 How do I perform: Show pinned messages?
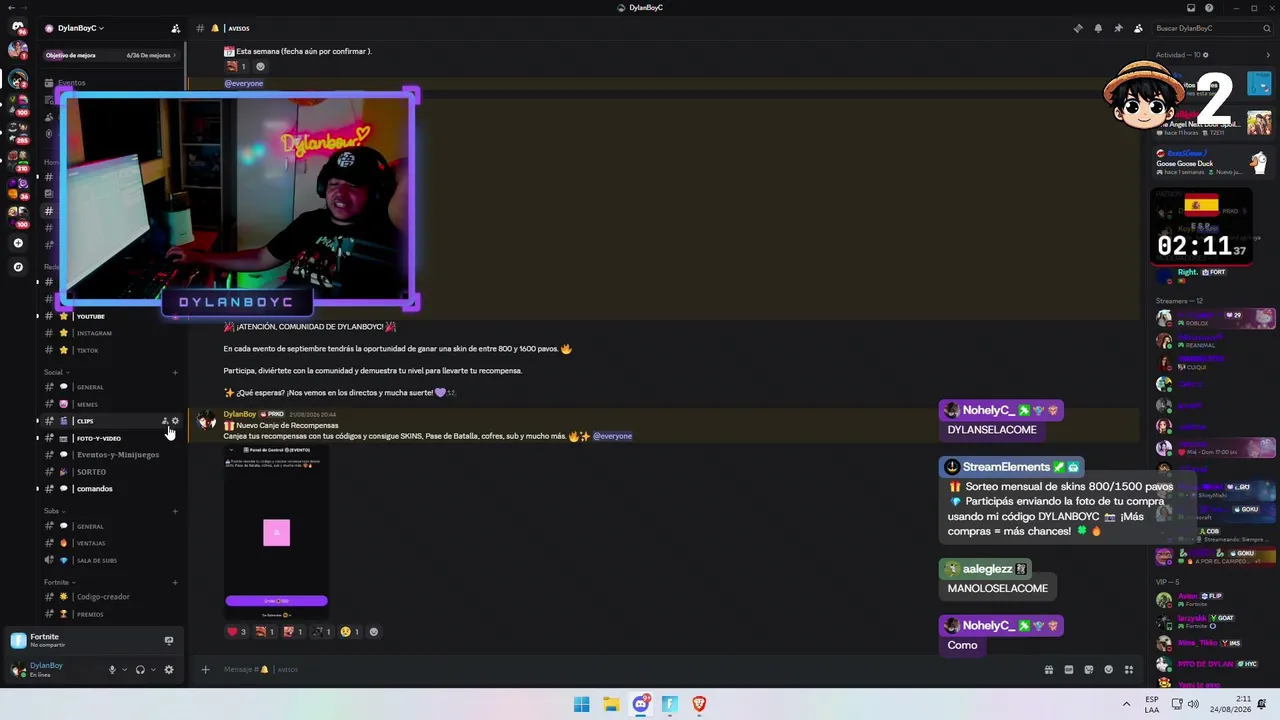pos(1118,28)
